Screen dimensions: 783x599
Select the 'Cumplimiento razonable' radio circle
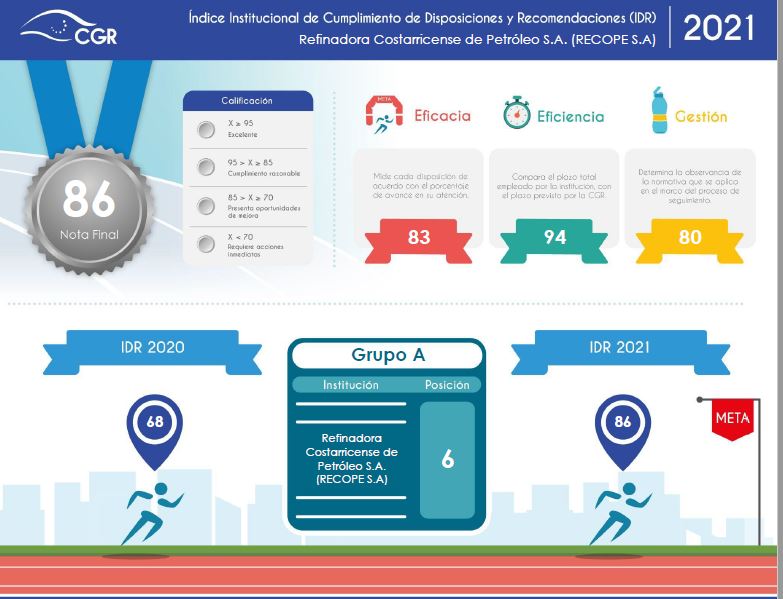coord(206,167)
